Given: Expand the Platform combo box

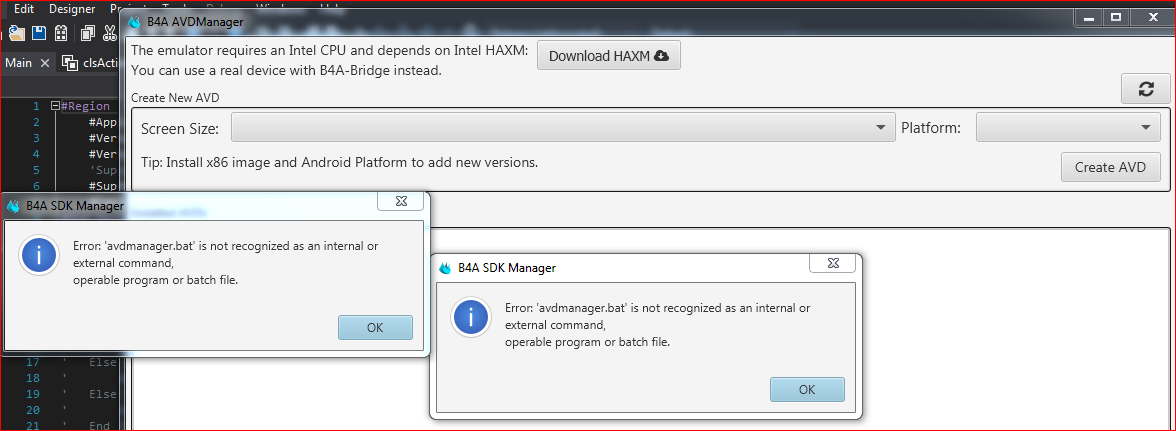Looking at the screenshot, I should (1067, 127).
